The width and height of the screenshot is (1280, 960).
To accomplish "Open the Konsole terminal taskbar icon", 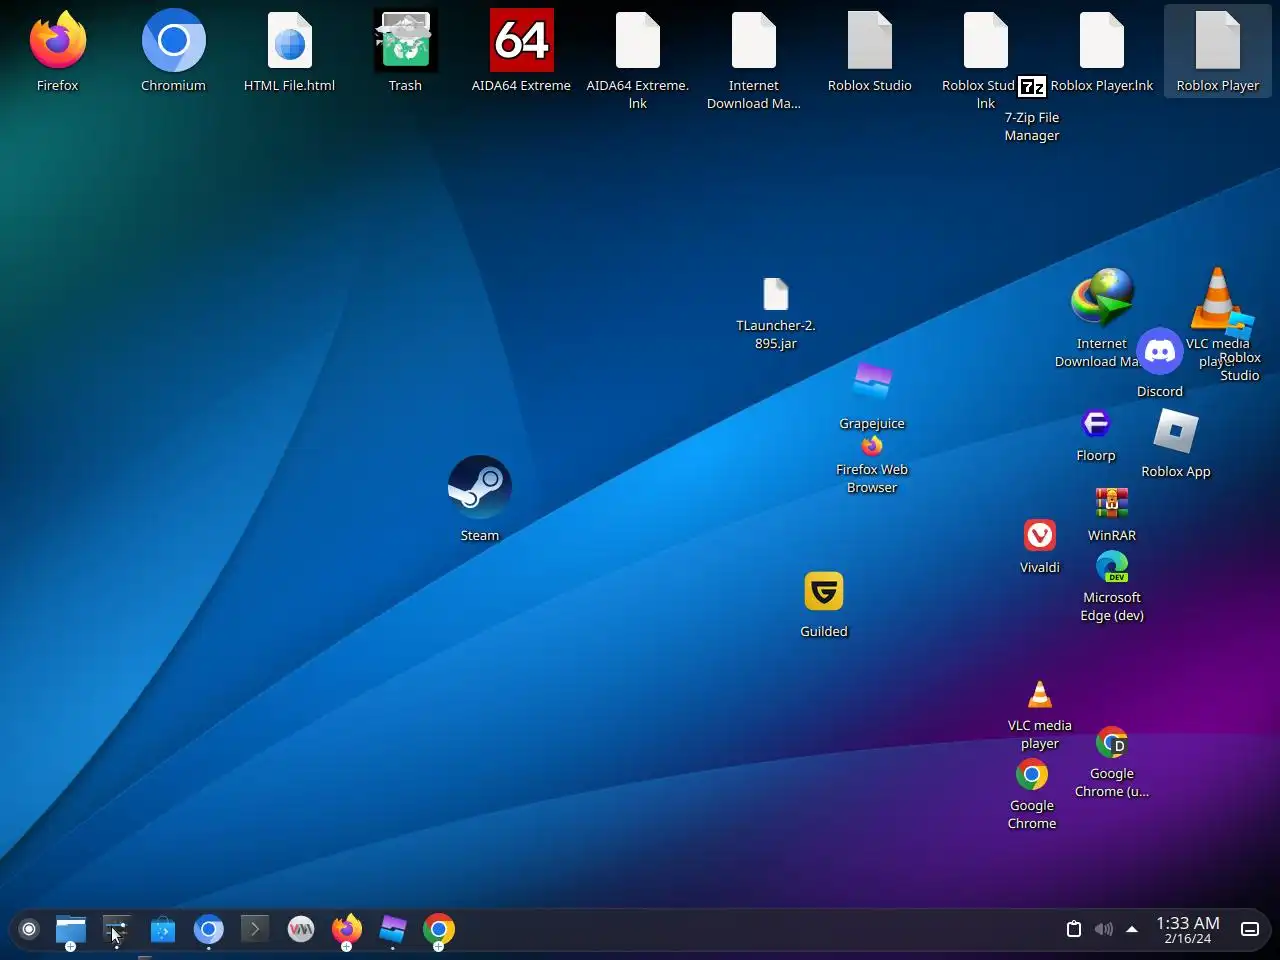I will (x=255, y=930).
